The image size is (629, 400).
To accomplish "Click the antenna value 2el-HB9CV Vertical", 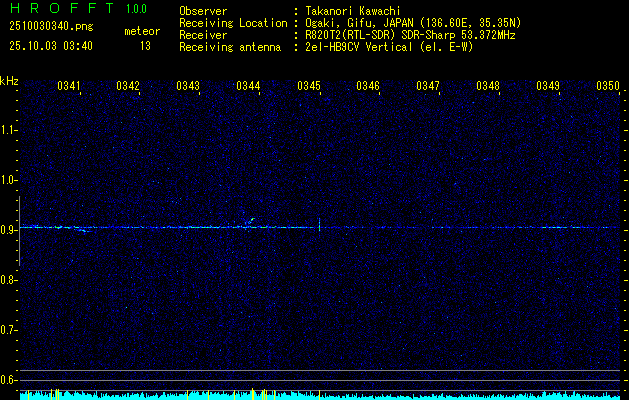I will (x=389, y=47).
